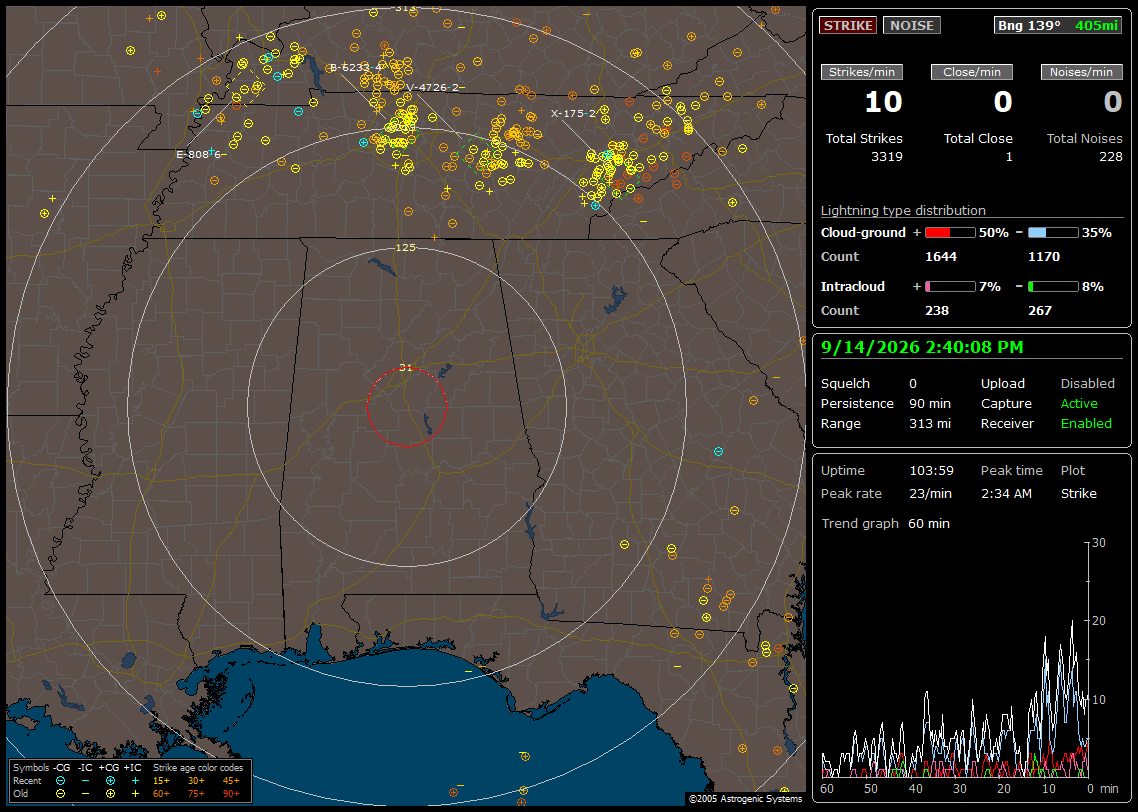Click the Recent -CG legend symbol
1138x812 pixels.
pos(60,781)
